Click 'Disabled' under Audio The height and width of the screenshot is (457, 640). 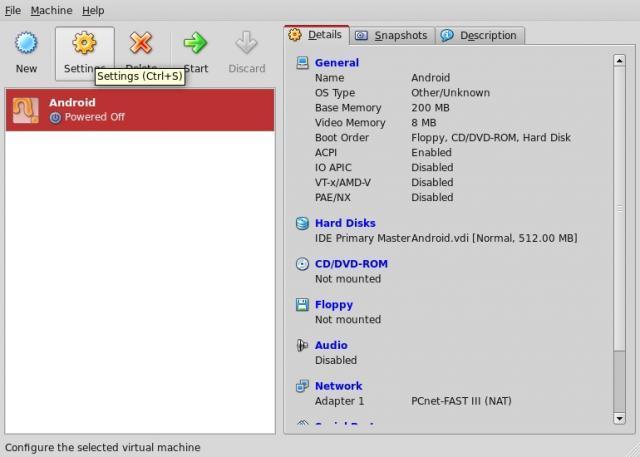[x=336, y=360]
